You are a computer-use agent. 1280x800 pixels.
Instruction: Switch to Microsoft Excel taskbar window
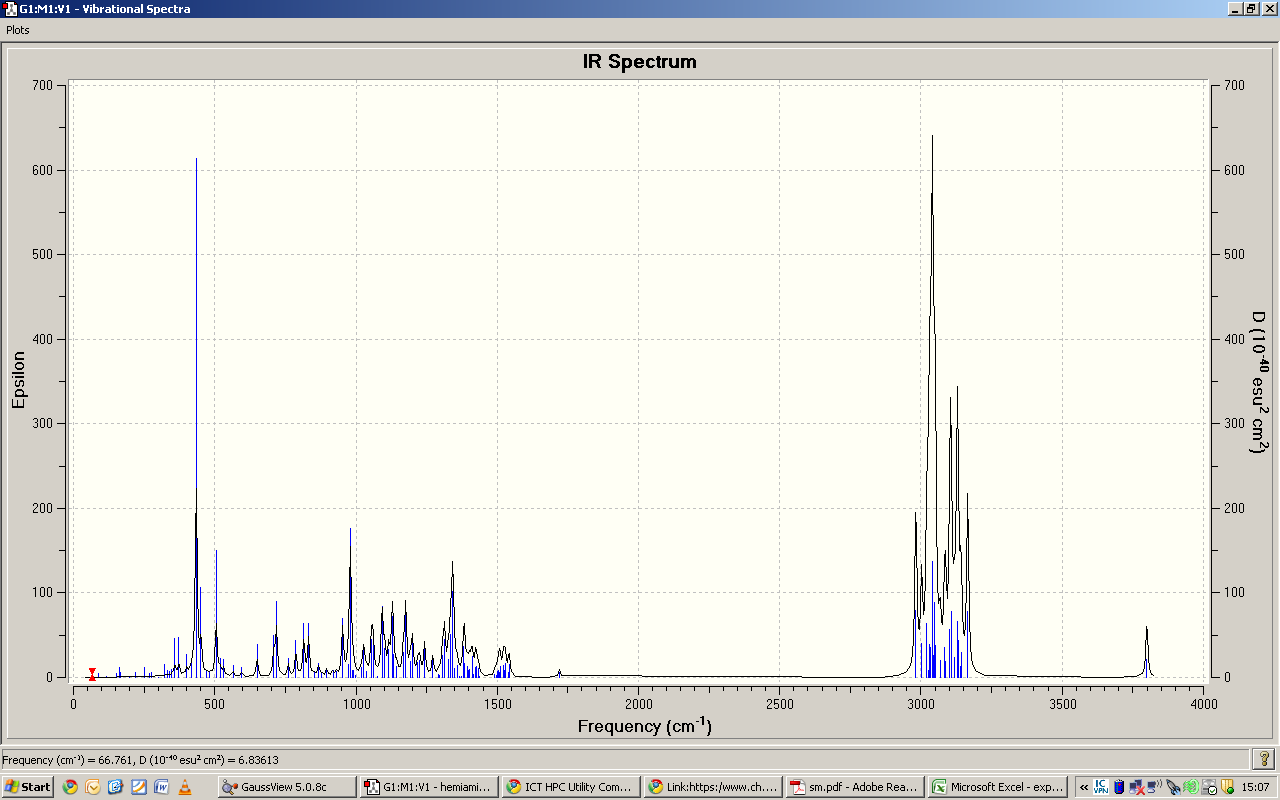coord(997,787)
